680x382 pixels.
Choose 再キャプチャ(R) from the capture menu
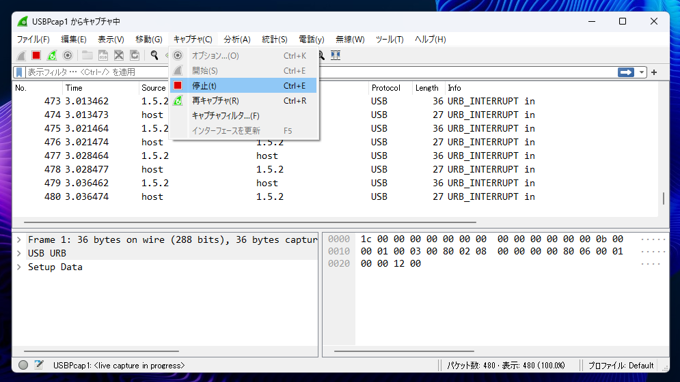pyautogui.click(x=243, y=101)
